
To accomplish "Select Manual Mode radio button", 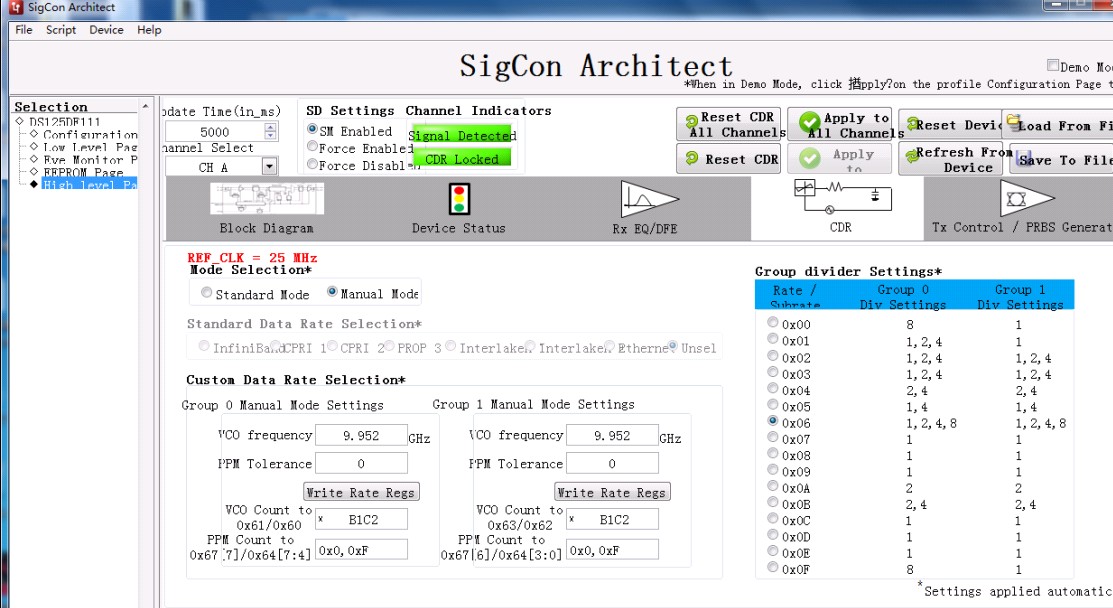I will tap(331, 292).
